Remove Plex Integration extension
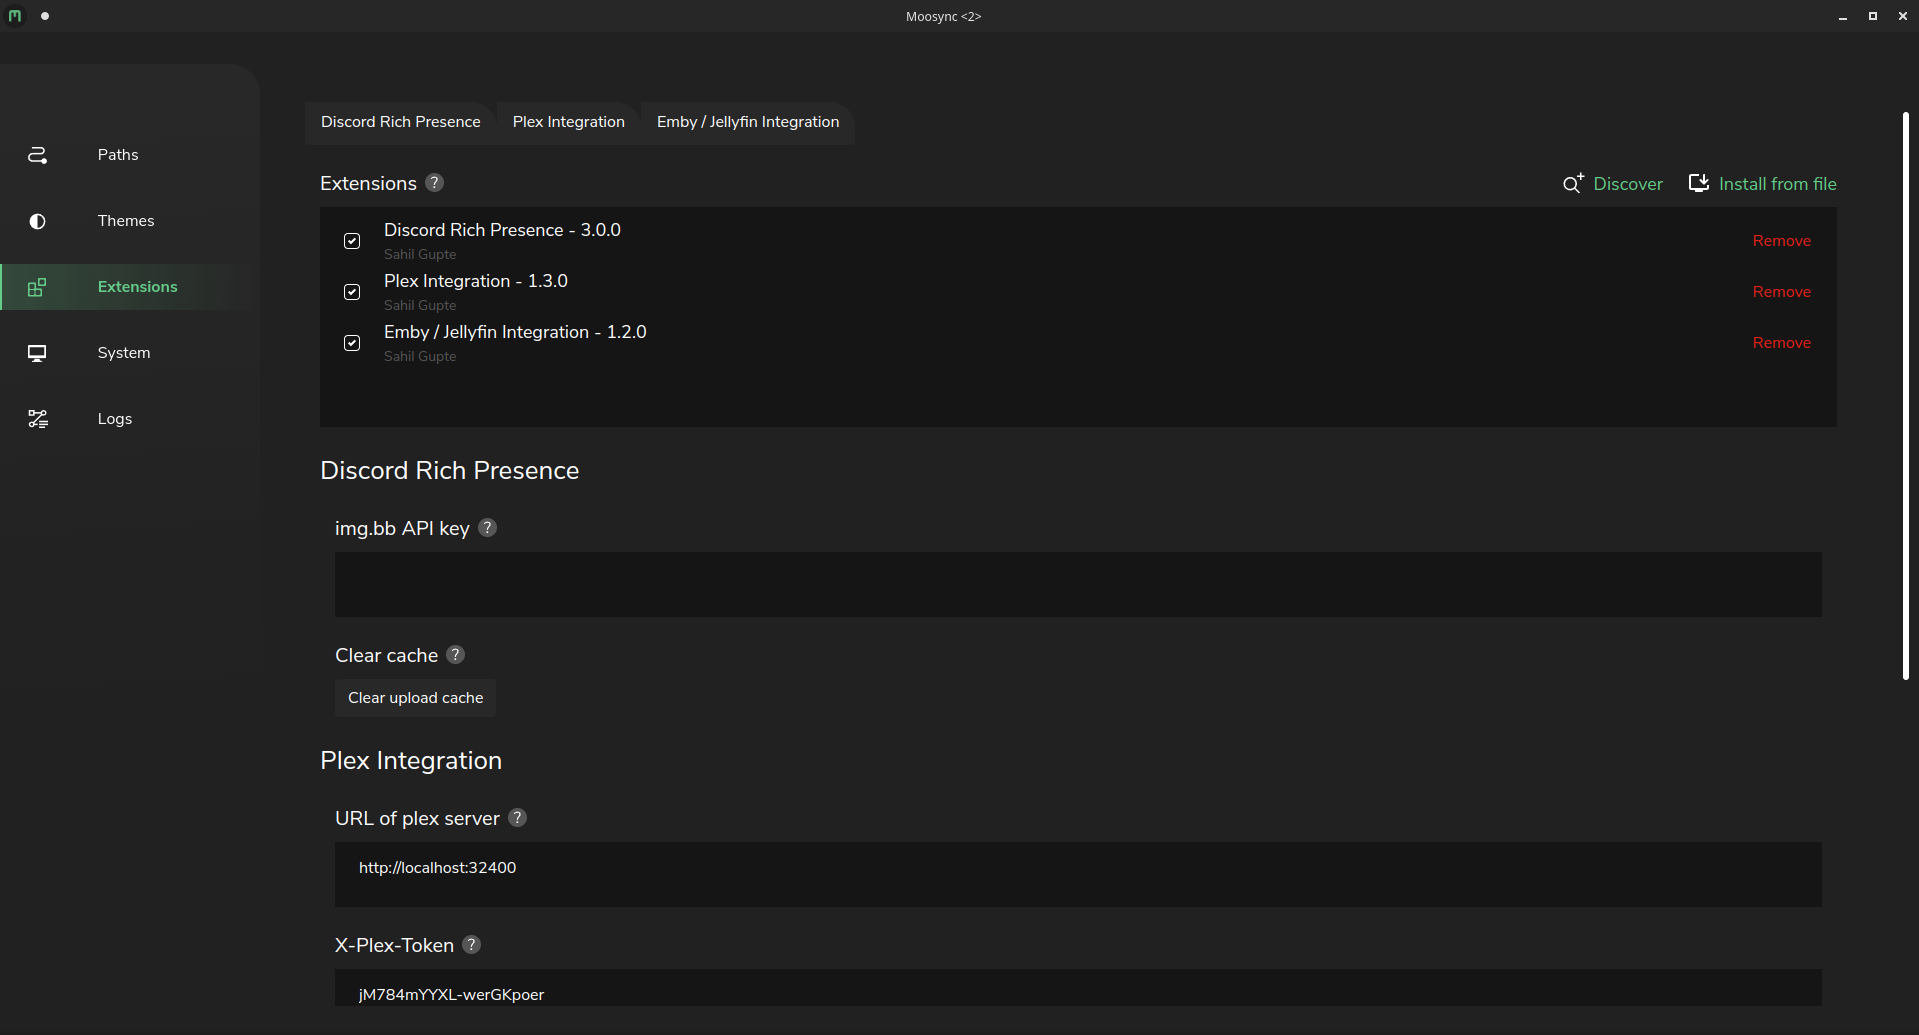1919x1035 pixels. (x=1781, y=292)
